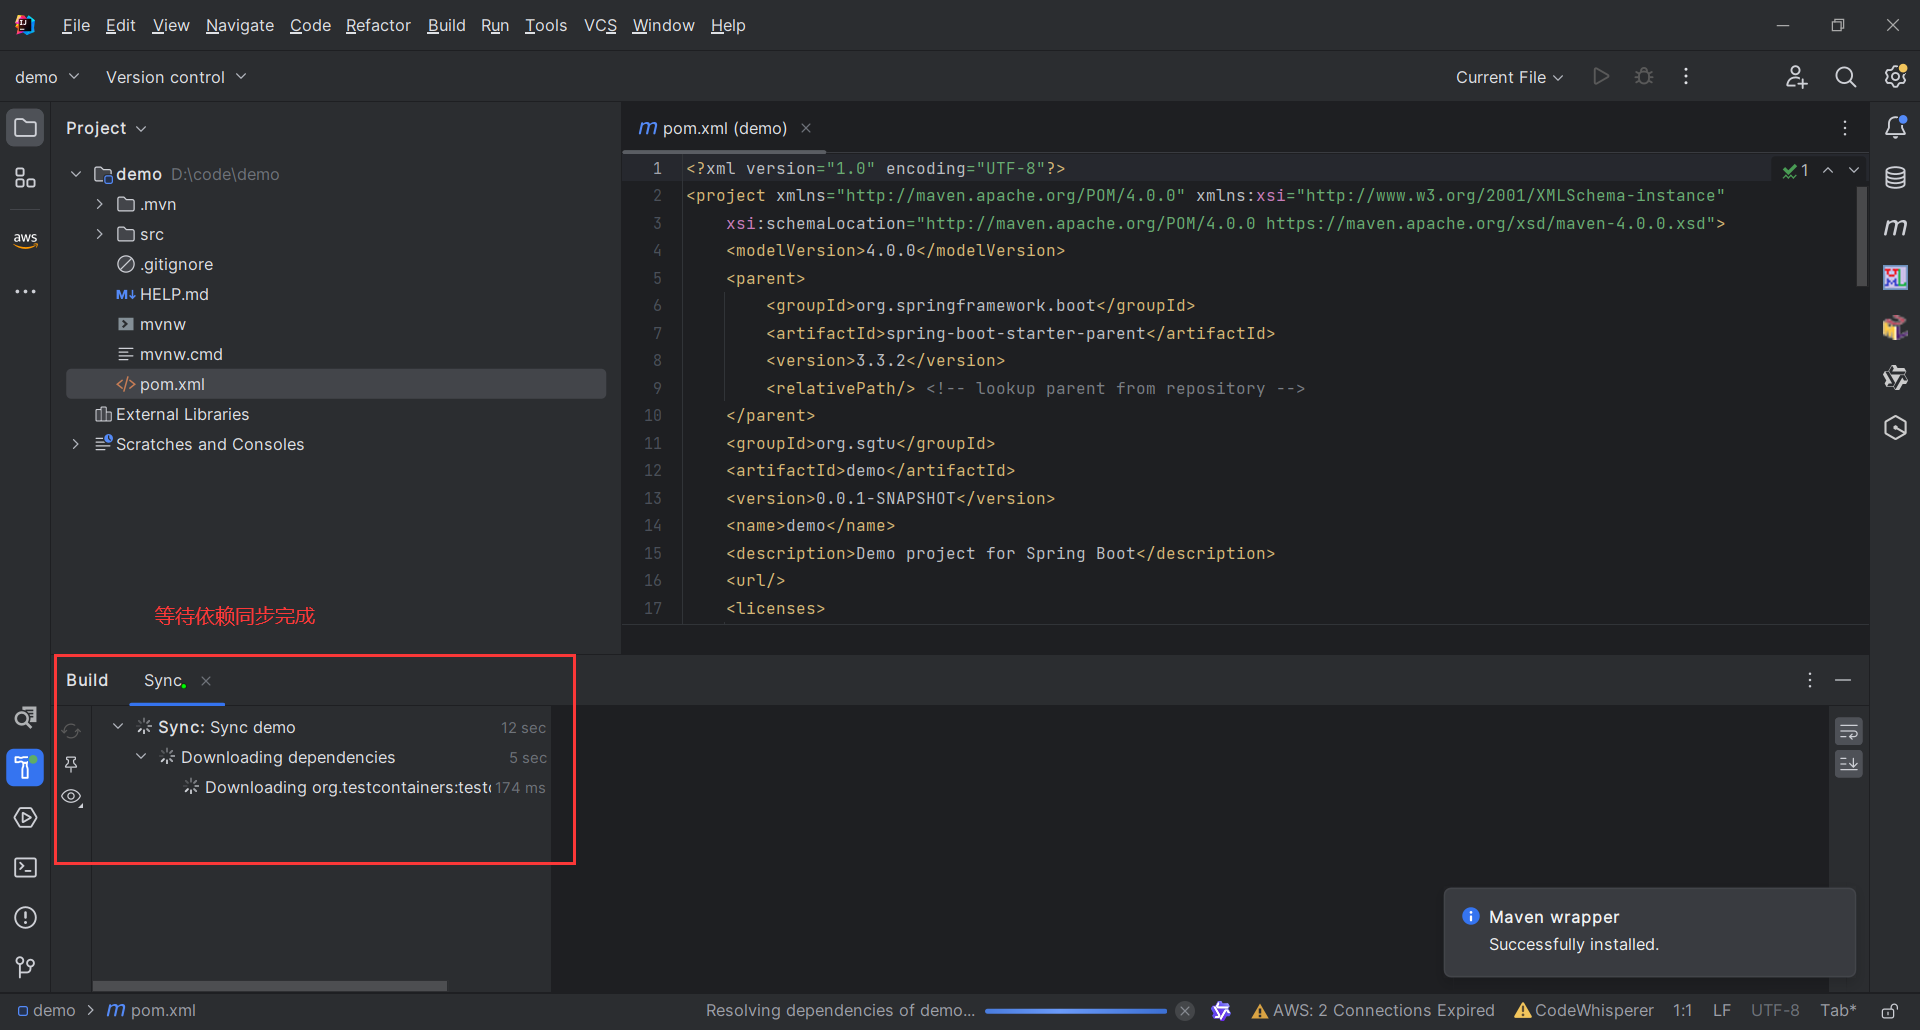The image size is (1920, 1030).
Task: Open the Maven tool window
Action: pyautogui.click(x=1895, y=228)
